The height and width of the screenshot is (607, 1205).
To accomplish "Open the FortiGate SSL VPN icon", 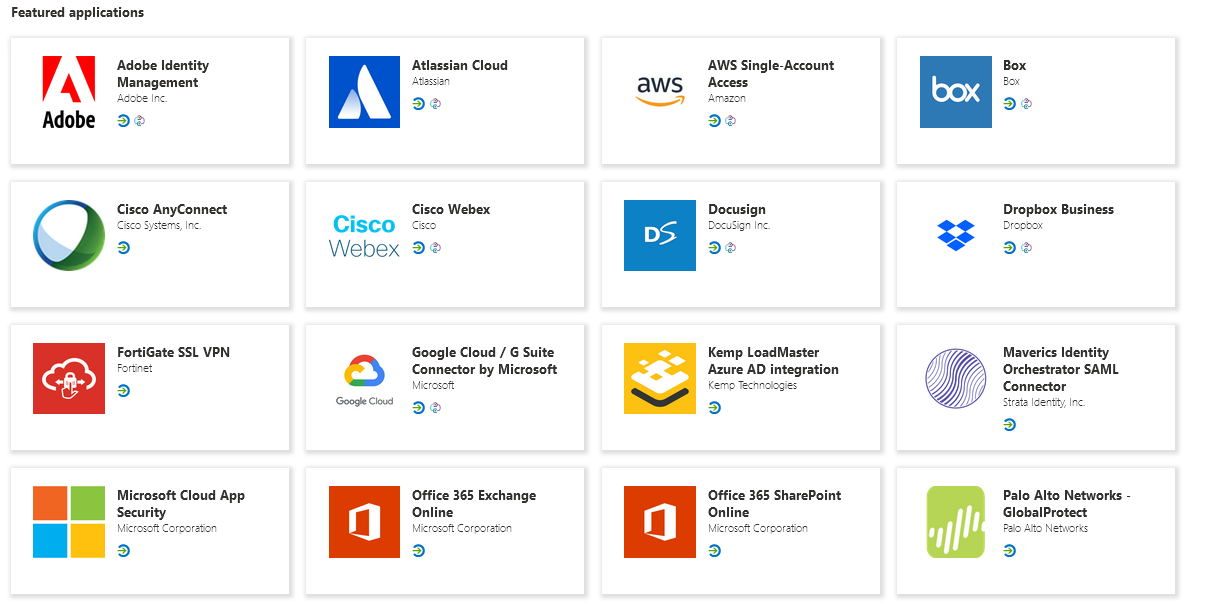I will [x=69, y=378].
